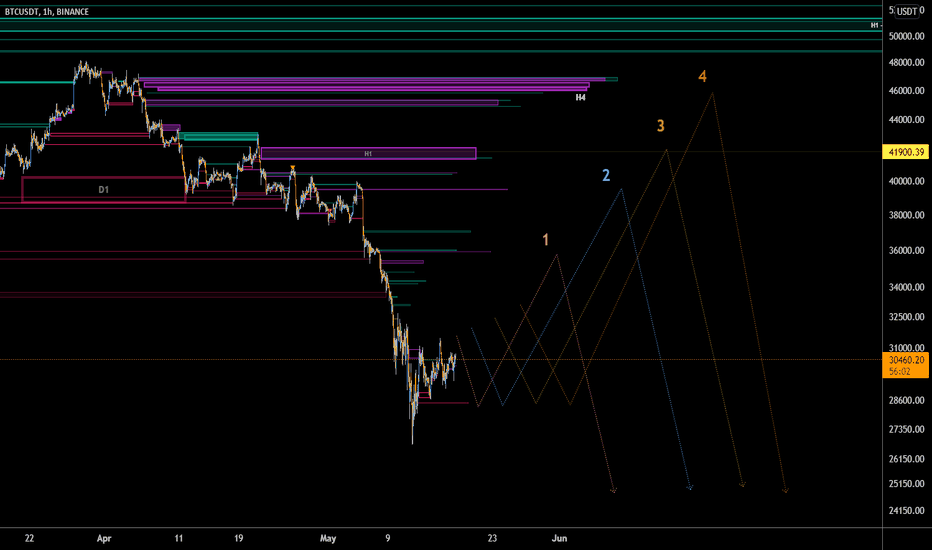Viewport: 932px width, 550px height.
Task: Click the 34000.00 price axis label
Action: coord(906,287)
